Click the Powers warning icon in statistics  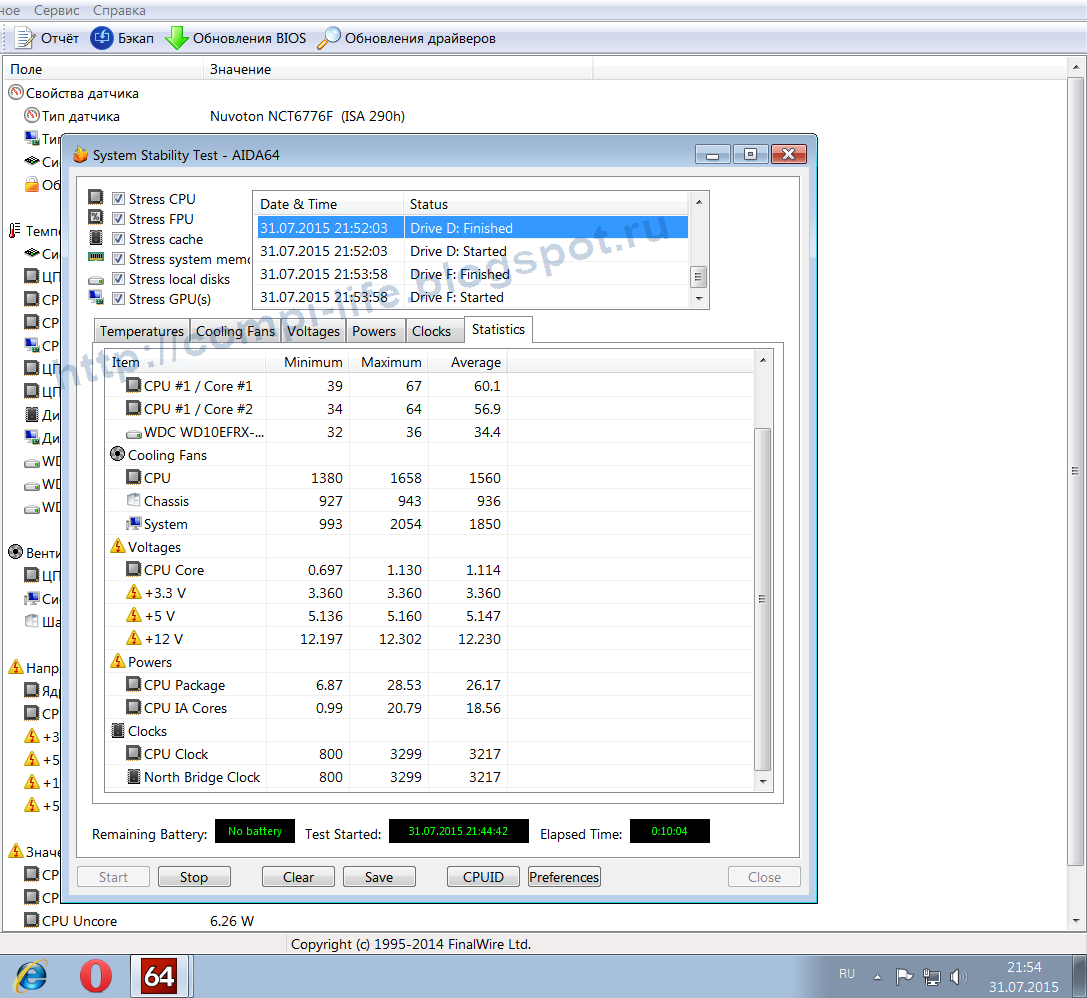[x=118, y=661]
